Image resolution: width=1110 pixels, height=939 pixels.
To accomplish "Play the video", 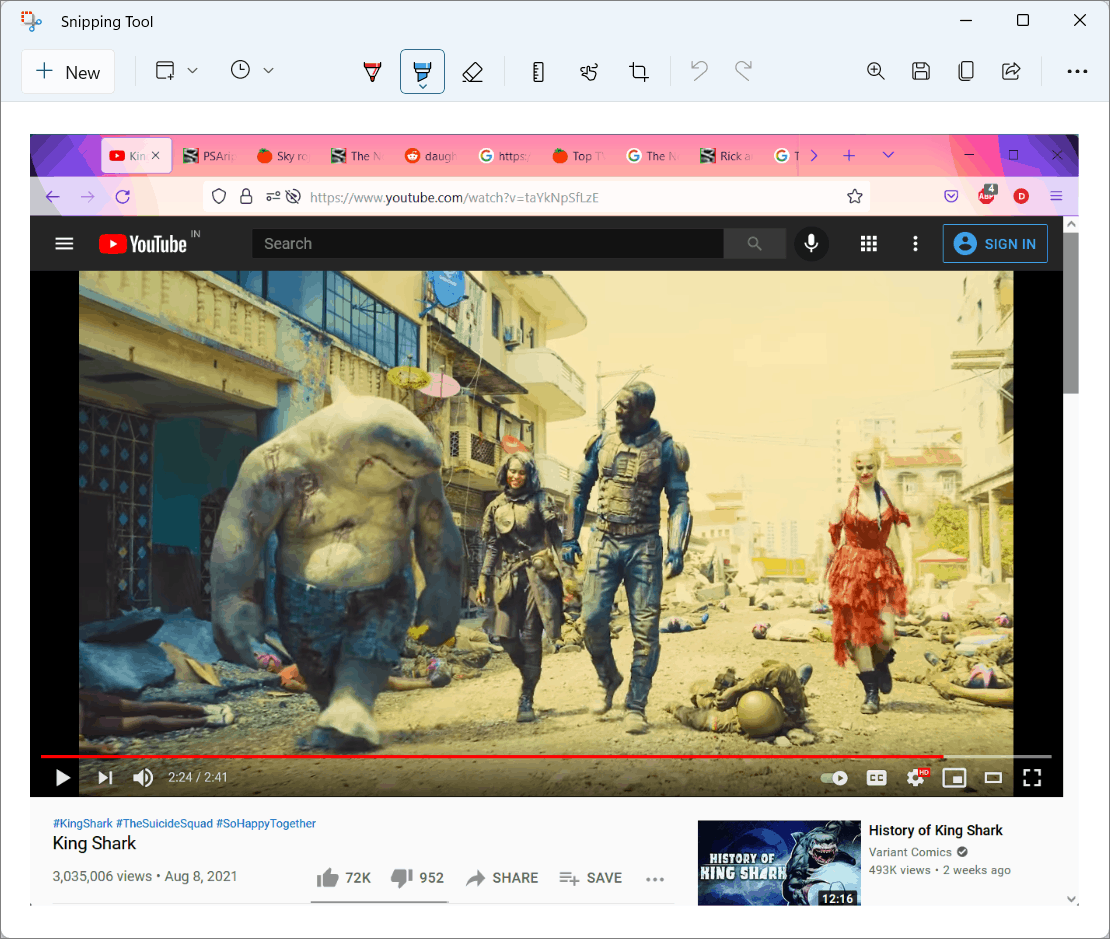I will (x=62, y=778).
